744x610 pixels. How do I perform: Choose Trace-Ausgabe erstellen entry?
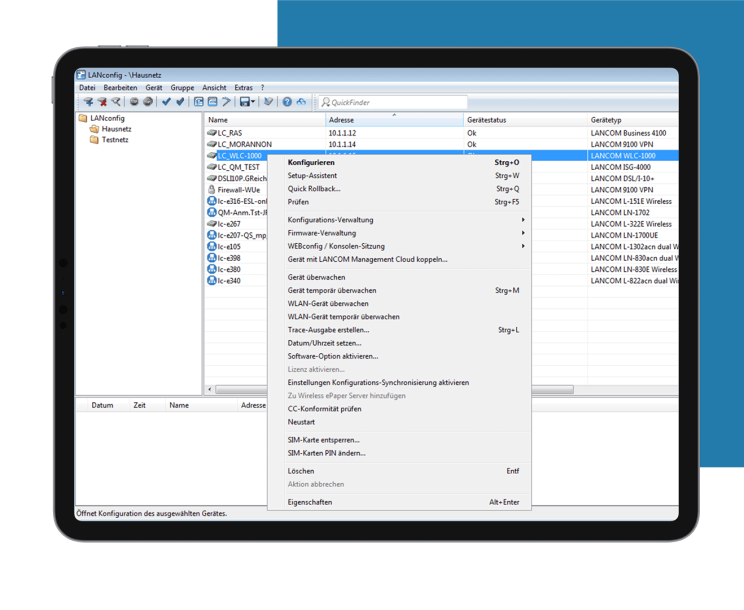399,330
